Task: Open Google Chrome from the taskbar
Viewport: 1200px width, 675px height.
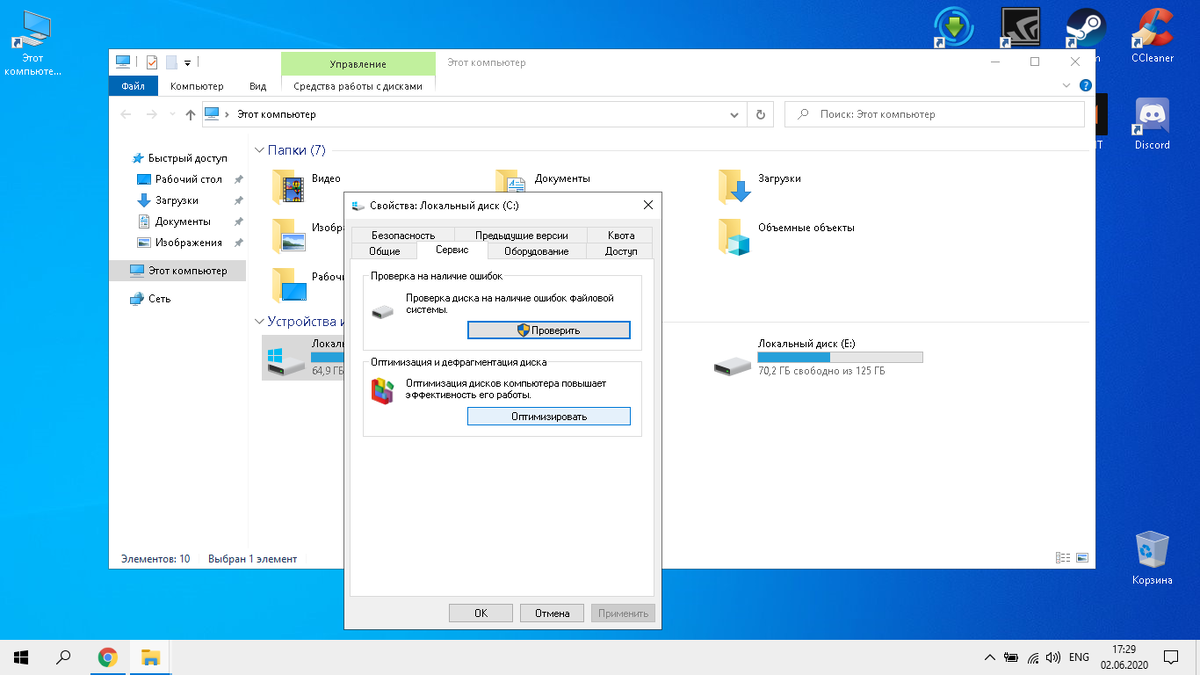Action: [x=107, y=657]
